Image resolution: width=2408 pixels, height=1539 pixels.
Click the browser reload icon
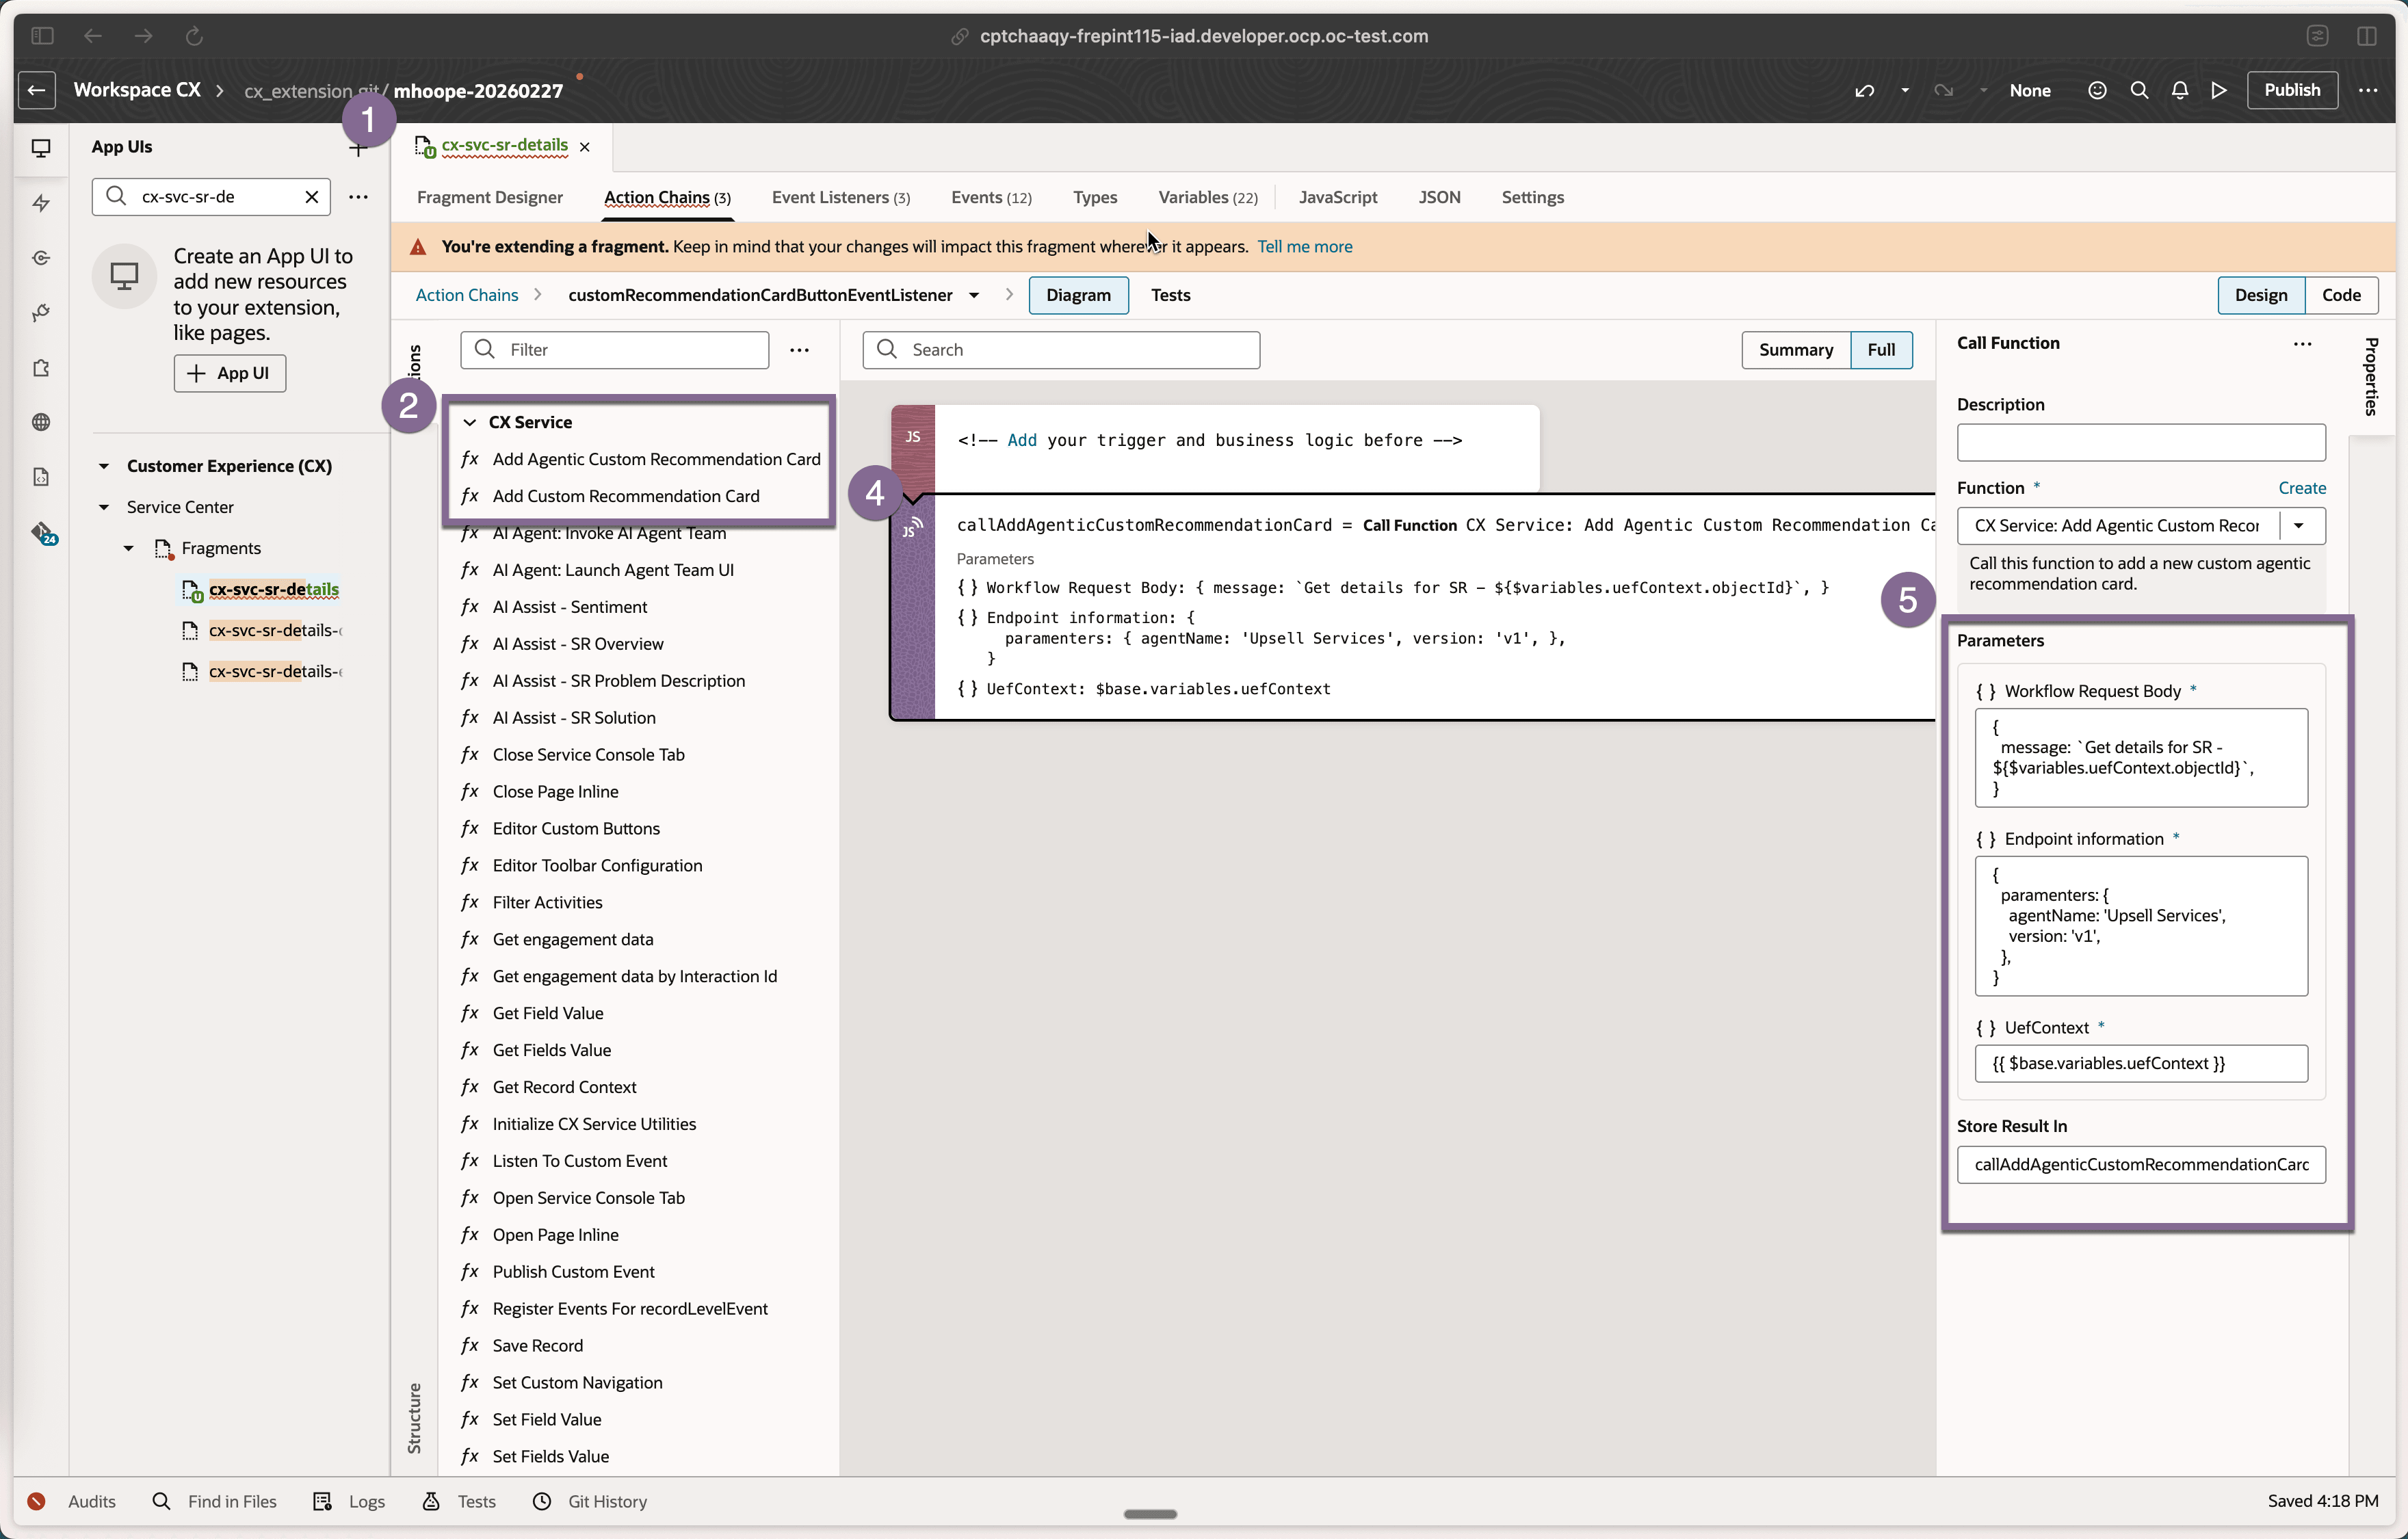pos(194,36)
